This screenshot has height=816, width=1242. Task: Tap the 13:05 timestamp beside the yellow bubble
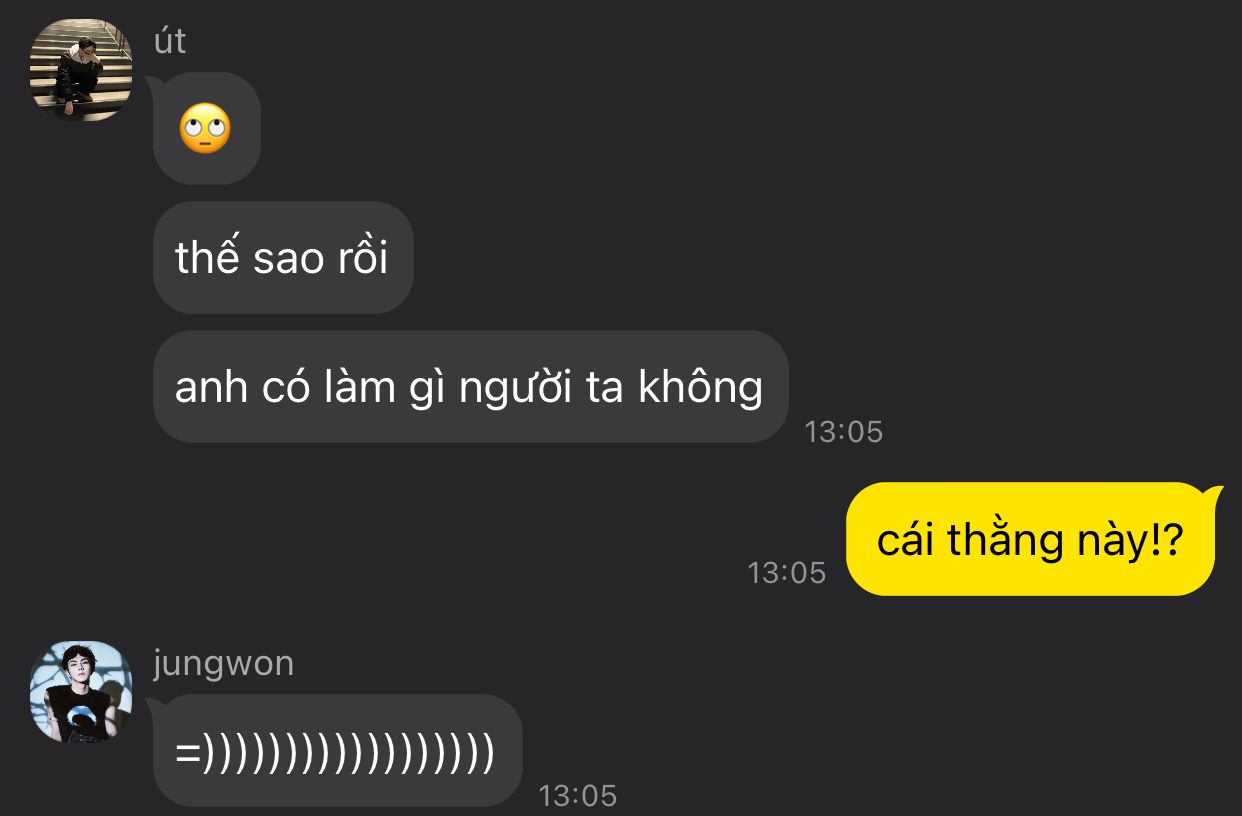tap(787, 572)
